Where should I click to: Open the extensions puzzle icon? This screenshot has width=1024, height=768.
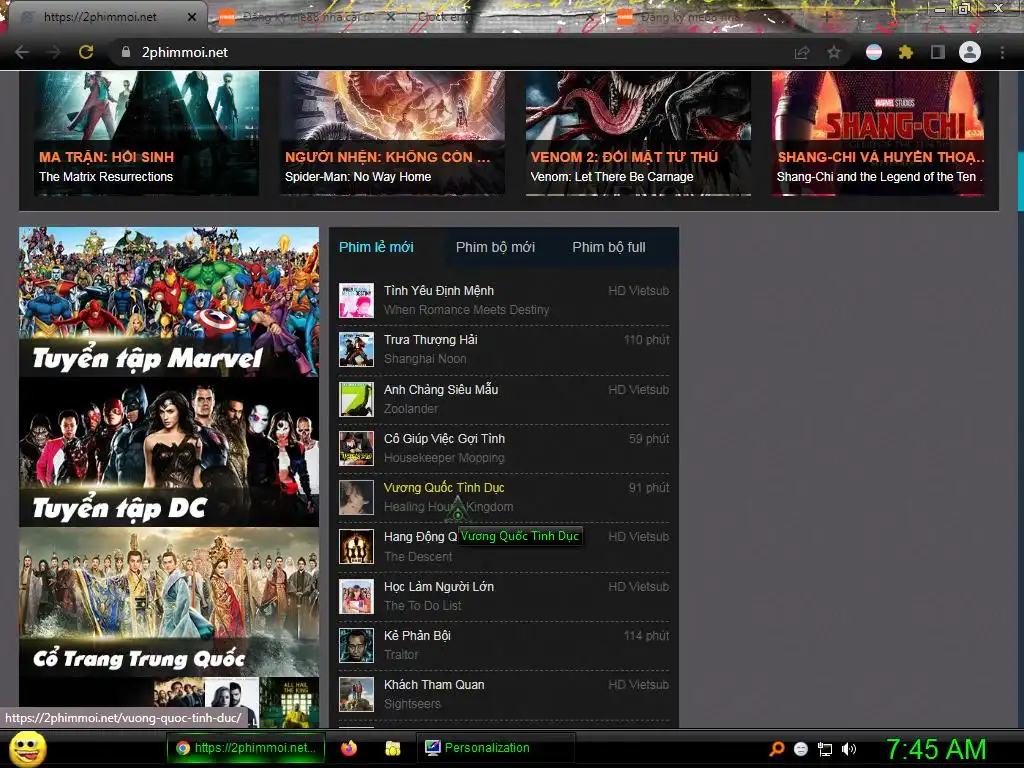[905, 52]
